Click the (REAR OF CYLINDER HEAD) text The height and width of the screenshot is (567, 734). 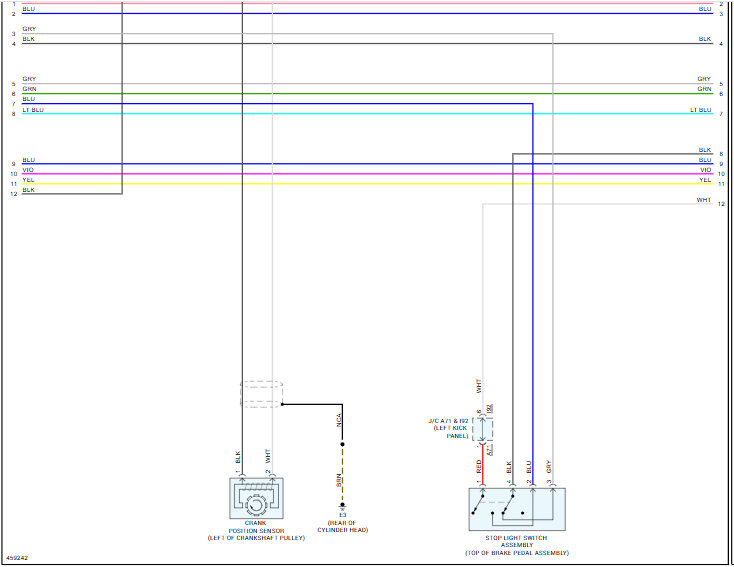(x=343, y=526)
